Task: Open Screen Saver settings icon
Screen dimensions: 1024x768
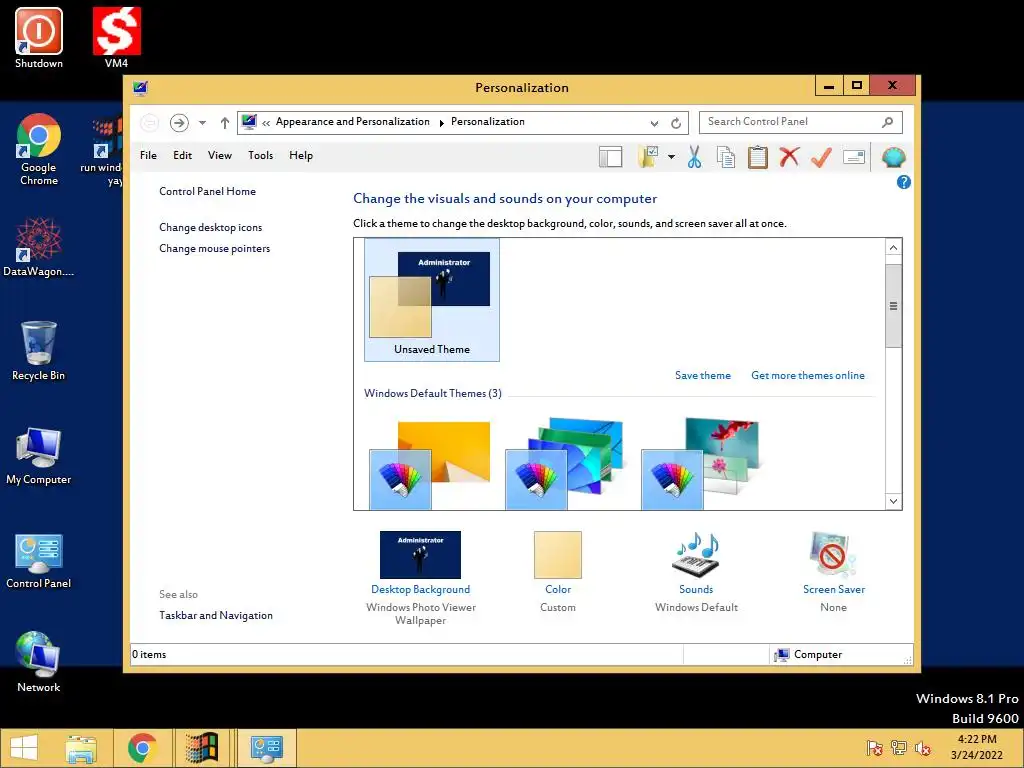Action: point(833,555)
